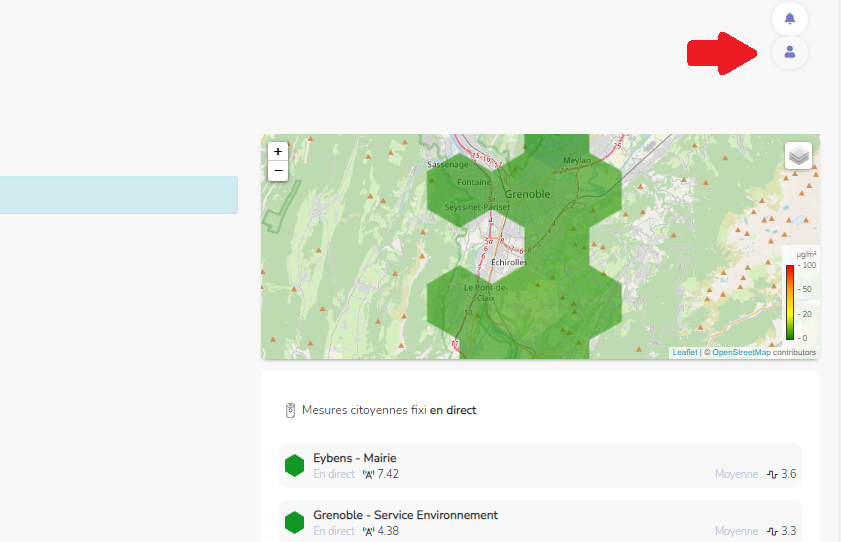Open the notifications bell icon
This screenshot has height=542, width=841.
pyautogui.click(x=790, y=19)
